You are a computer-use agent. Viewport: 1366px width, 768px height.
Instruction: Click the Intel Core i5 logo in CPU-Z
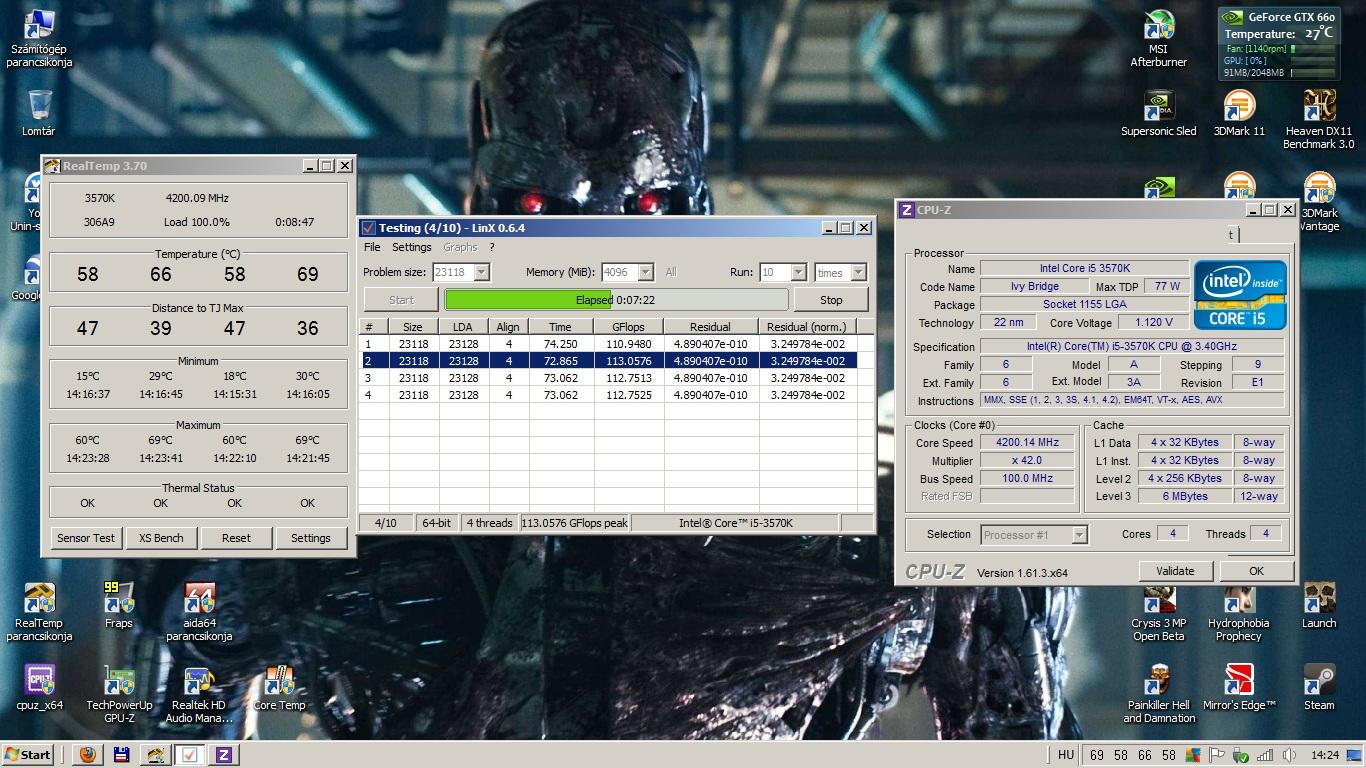click(x=1239, y=295)
